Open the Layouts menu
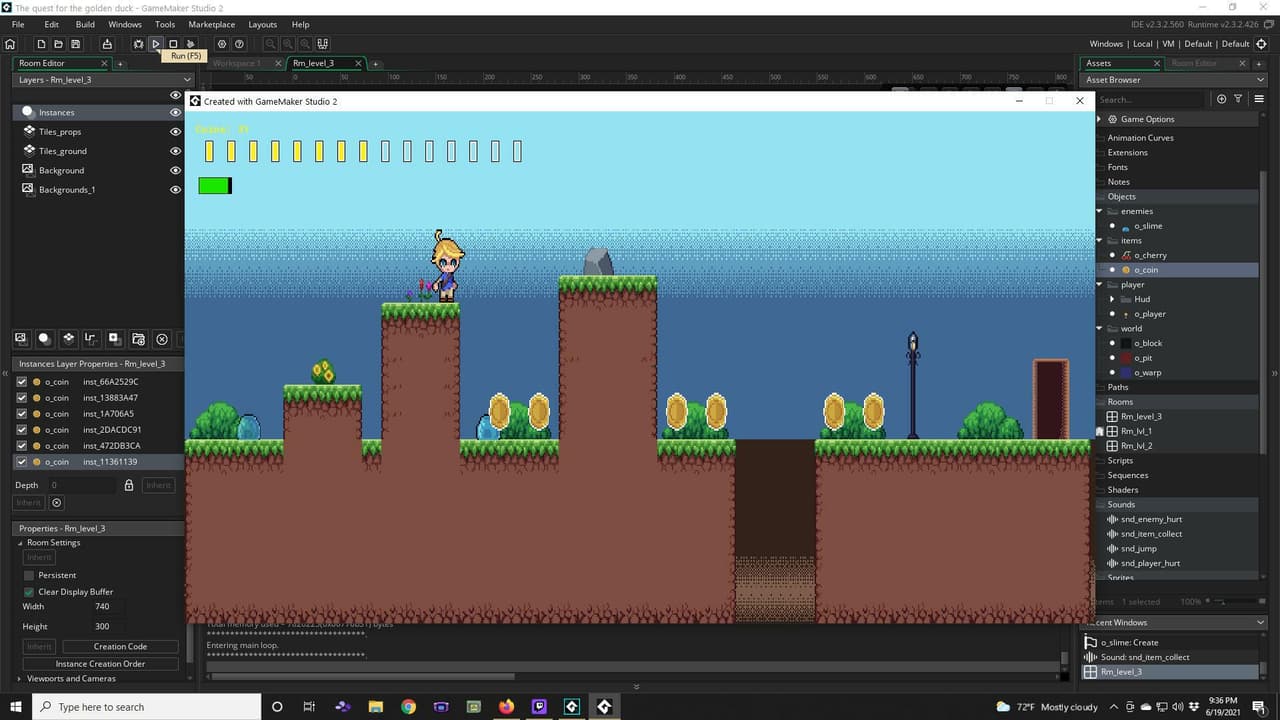This screenshot has width=1280, height=720. pyautogui.click(x=262, y=24)
